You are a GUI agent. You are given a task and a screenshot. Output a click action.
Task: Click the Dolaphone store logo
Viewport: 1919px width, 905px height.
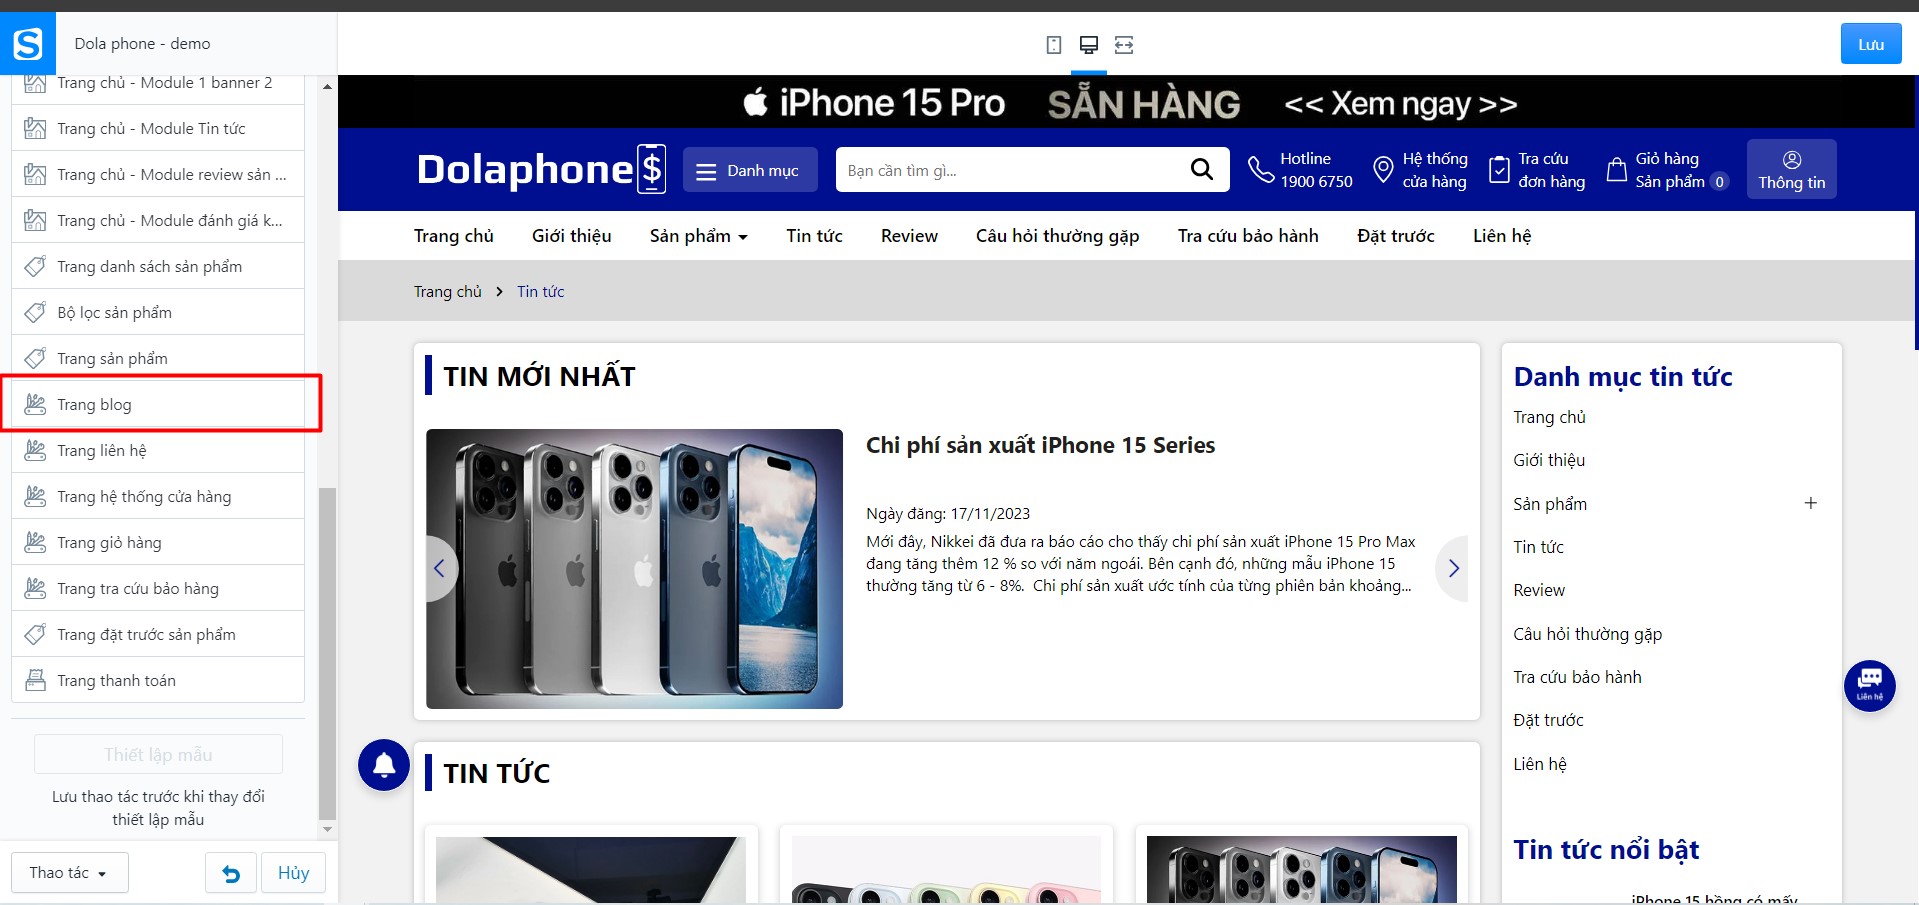[541, 169]
